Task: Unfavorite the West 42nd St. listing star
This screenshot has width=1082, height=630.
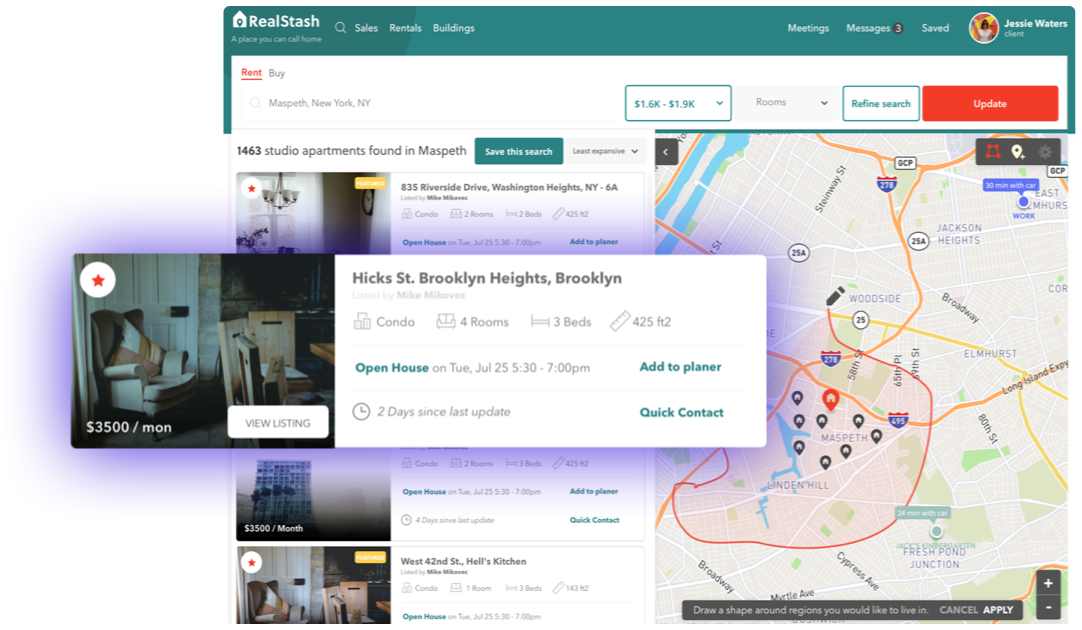Action: [252, 563]
